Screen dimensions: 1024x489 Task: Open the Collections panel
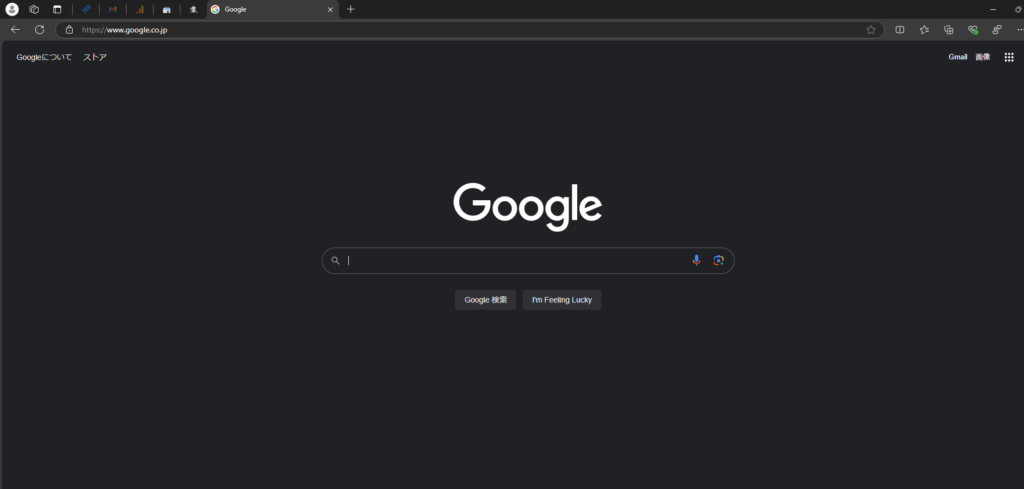(x=948, y=30)
